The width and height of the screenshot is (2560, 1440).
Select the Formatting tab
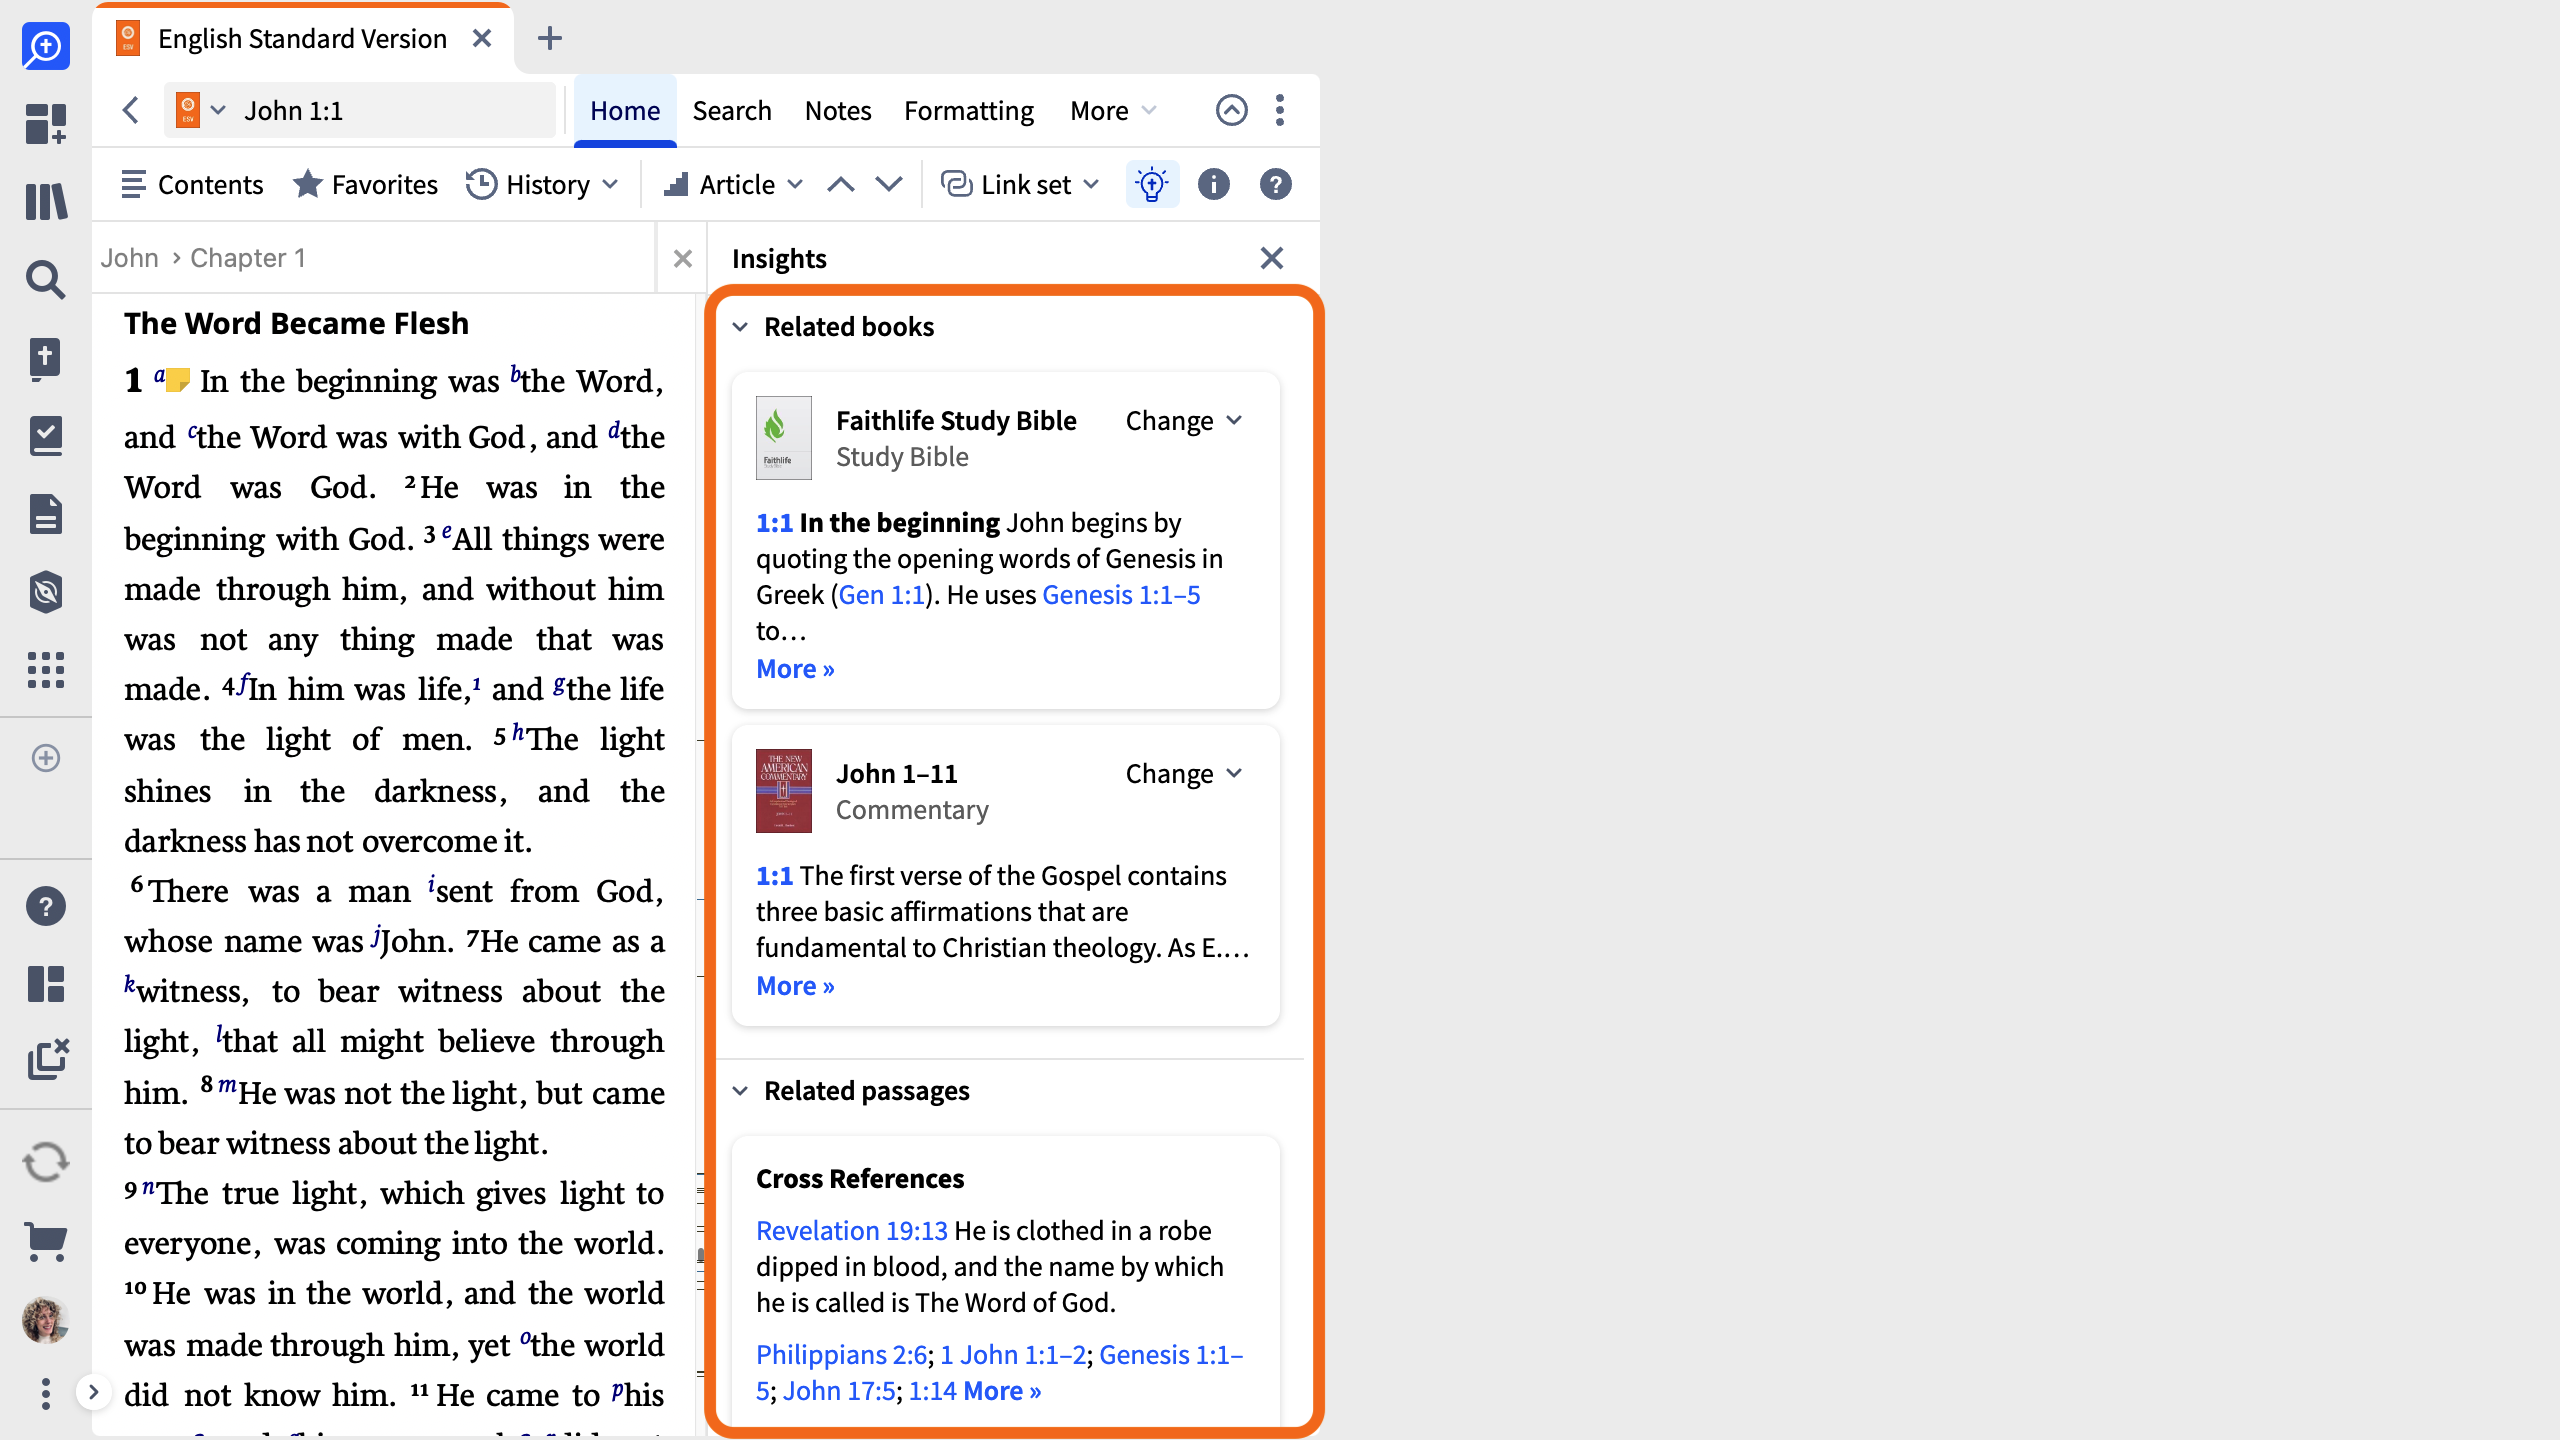pyautogui.click(x=969, y=110)
